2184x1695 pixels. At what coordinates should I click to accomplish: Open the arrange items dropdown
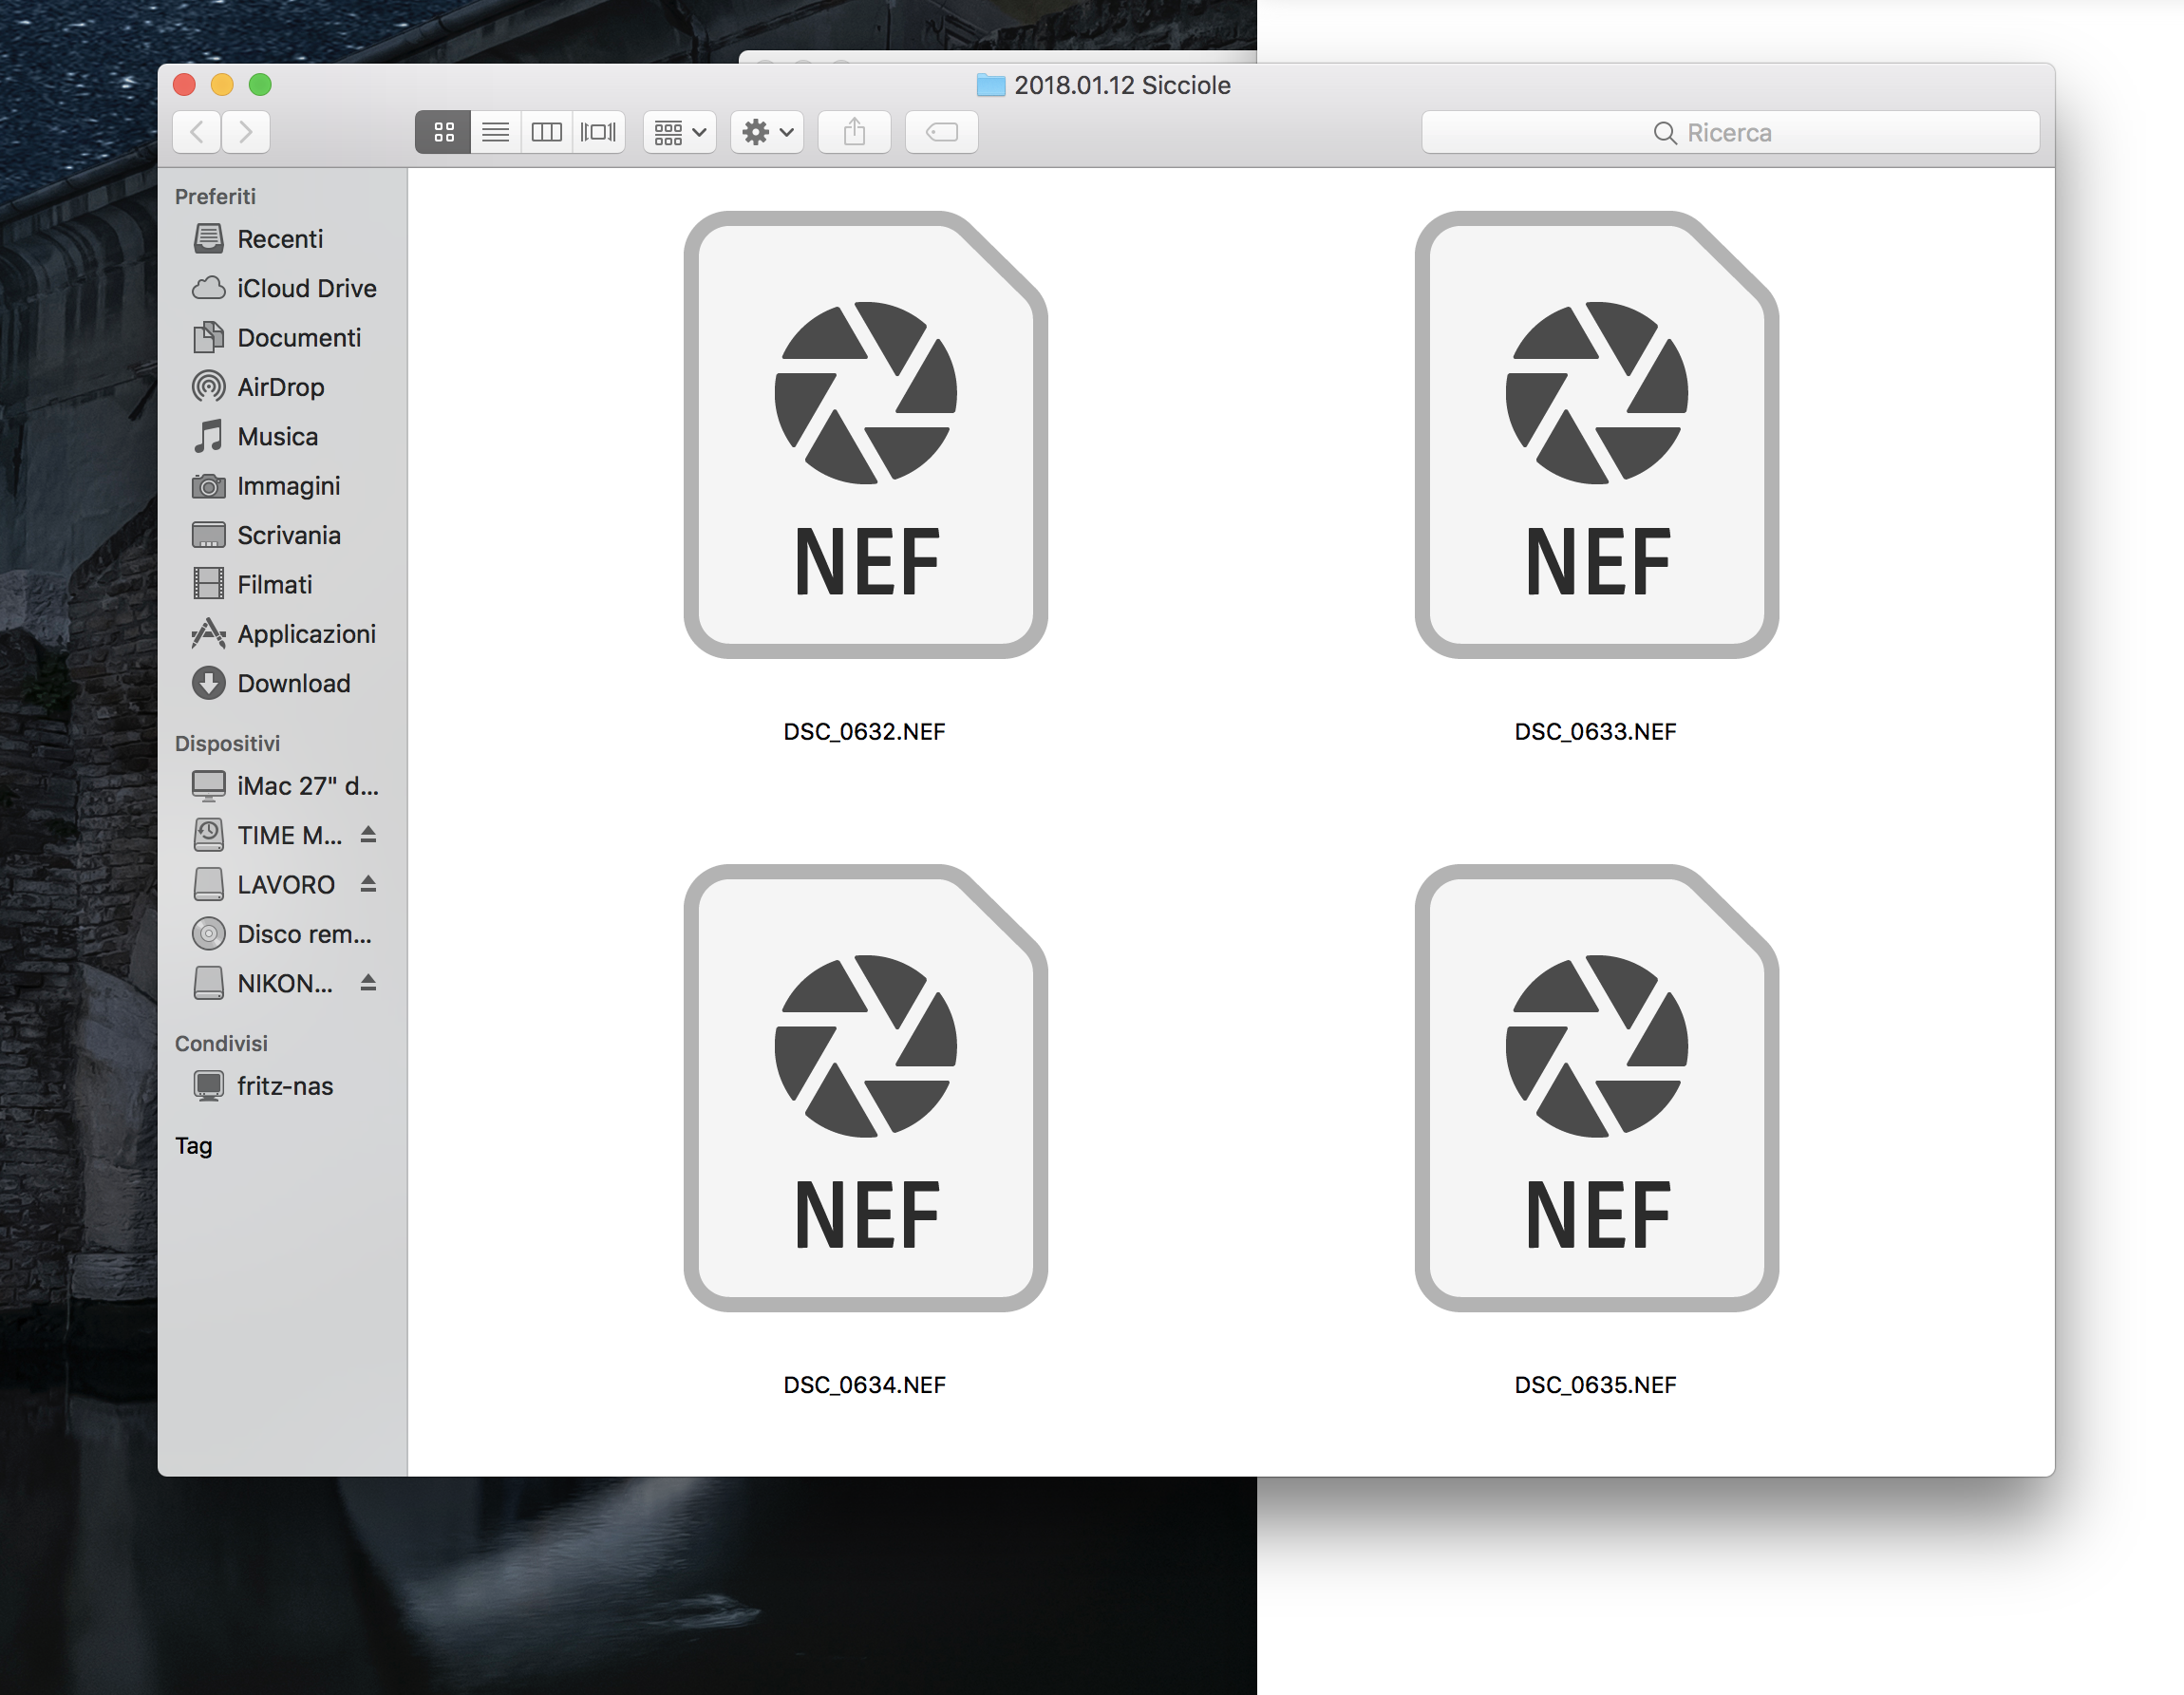[x=679, y=132]
